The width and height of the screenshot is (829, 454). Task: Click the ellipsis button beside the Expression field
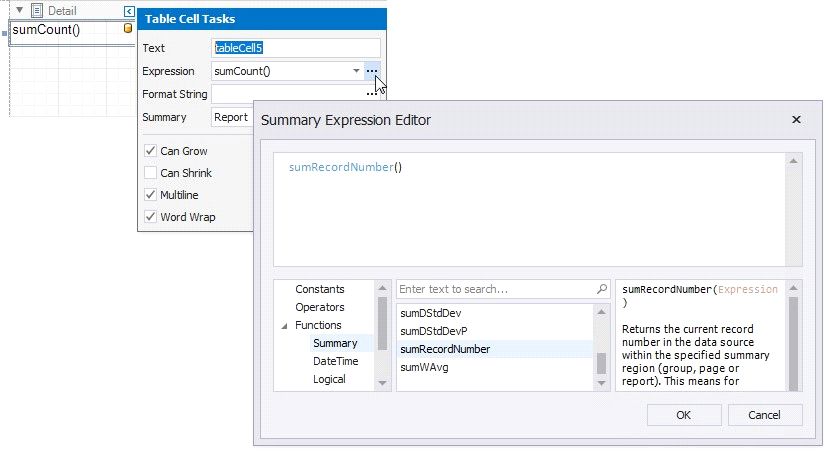point(372,71)
